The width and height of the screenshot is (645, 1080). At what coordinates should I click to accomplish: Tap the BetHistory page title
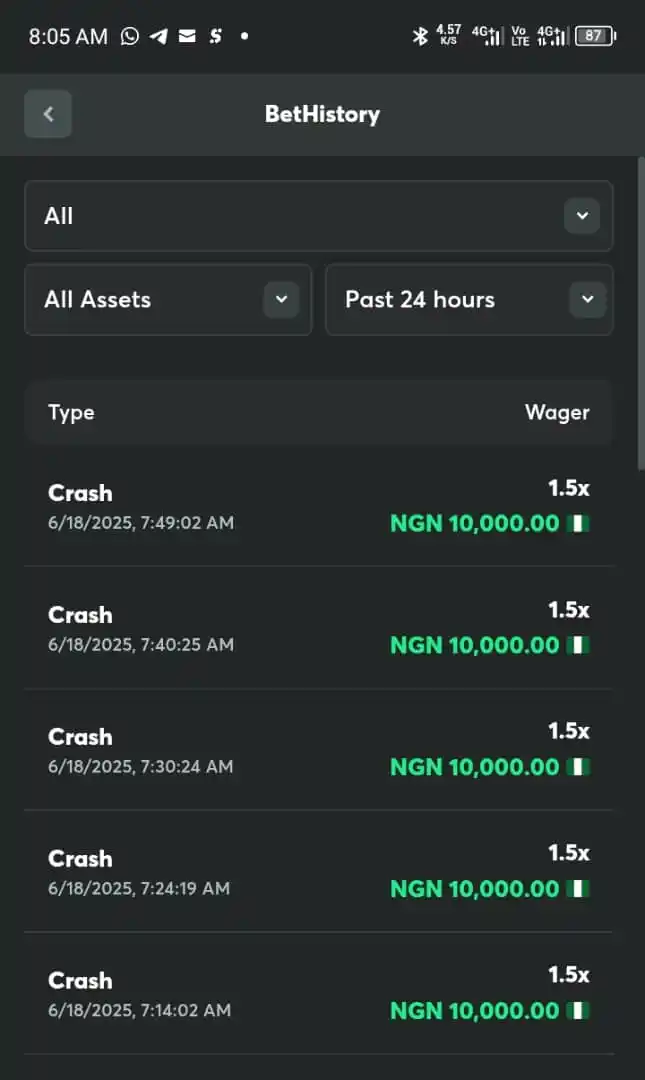tap(322, 114)
